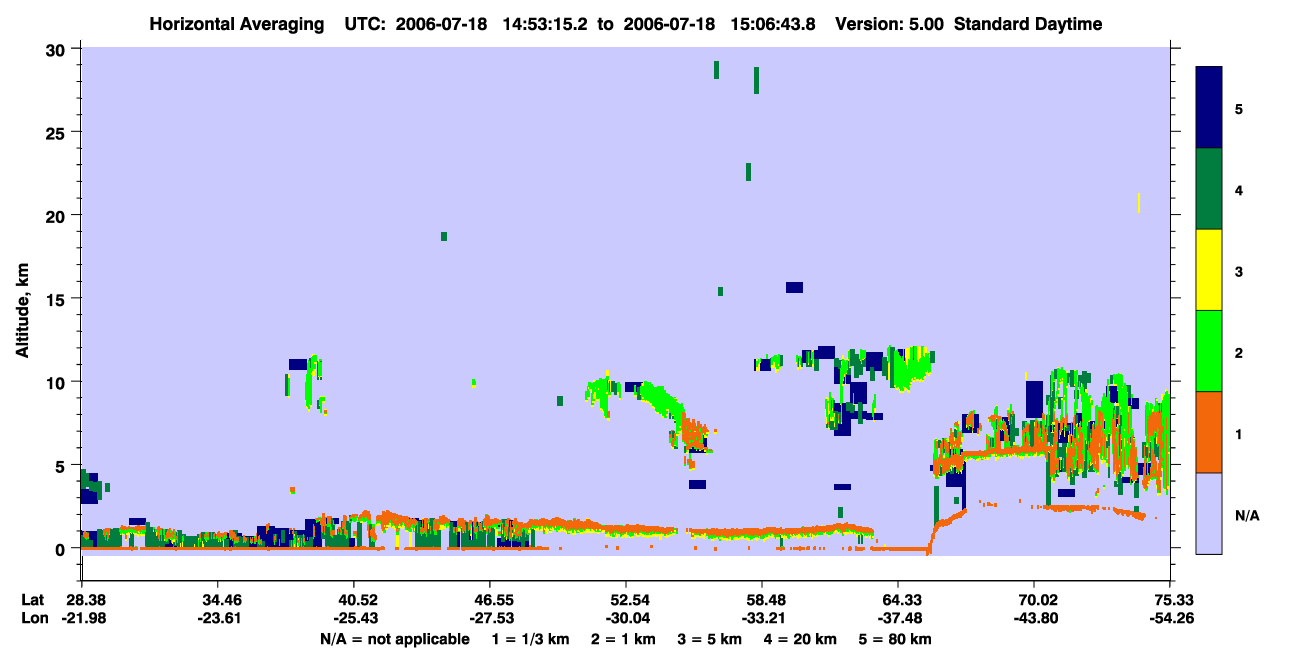Click the legend entry '4 = 20 km'

click(802, 639)
